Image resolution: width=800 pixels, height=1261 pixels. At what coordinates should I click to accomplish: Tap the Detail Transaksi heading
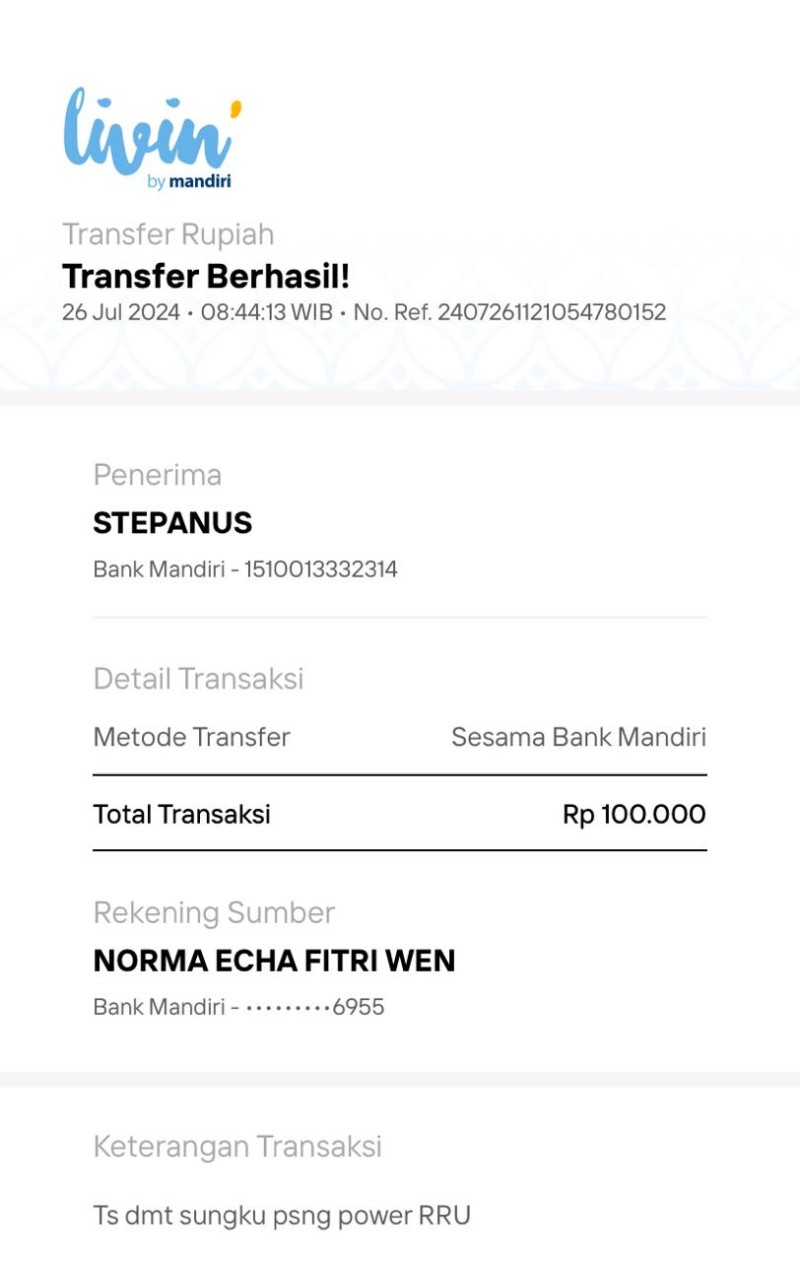198,679
